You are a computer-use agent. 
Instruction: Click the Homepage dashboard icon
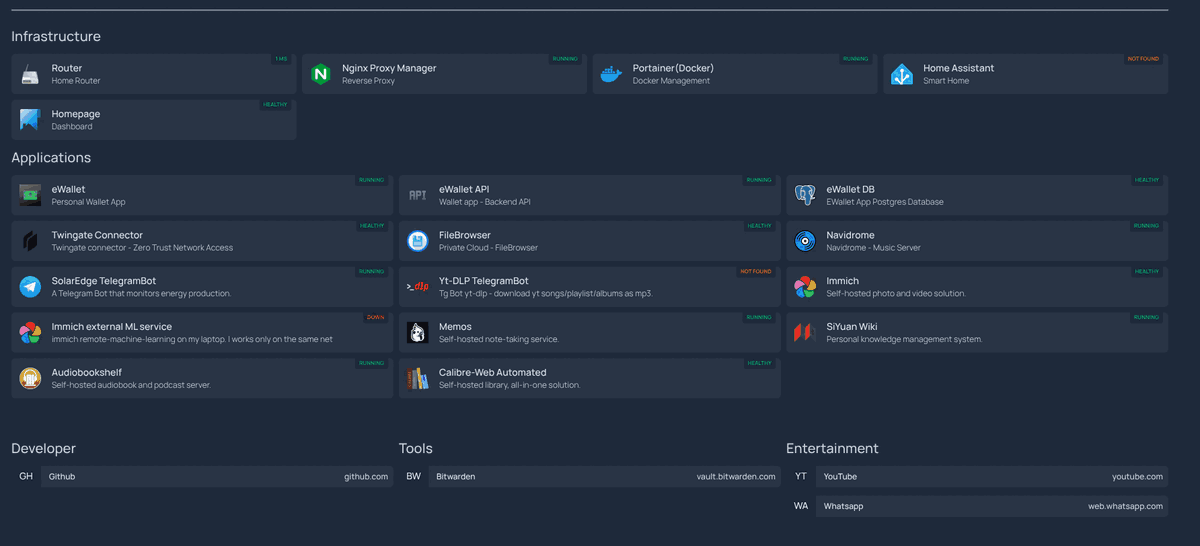tap(30, 120)
